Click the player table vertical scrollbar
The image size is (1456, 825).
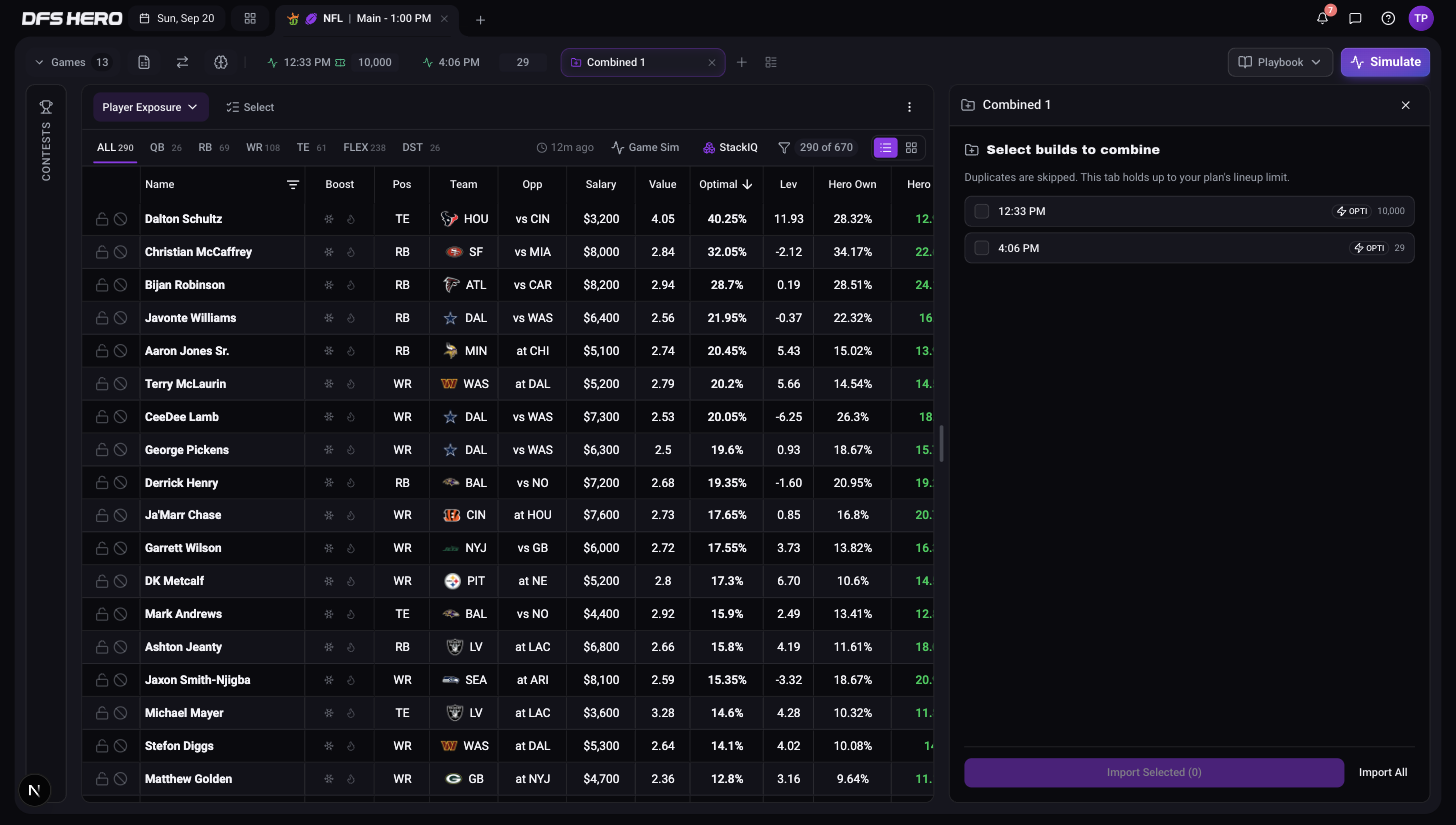(942, 443)
